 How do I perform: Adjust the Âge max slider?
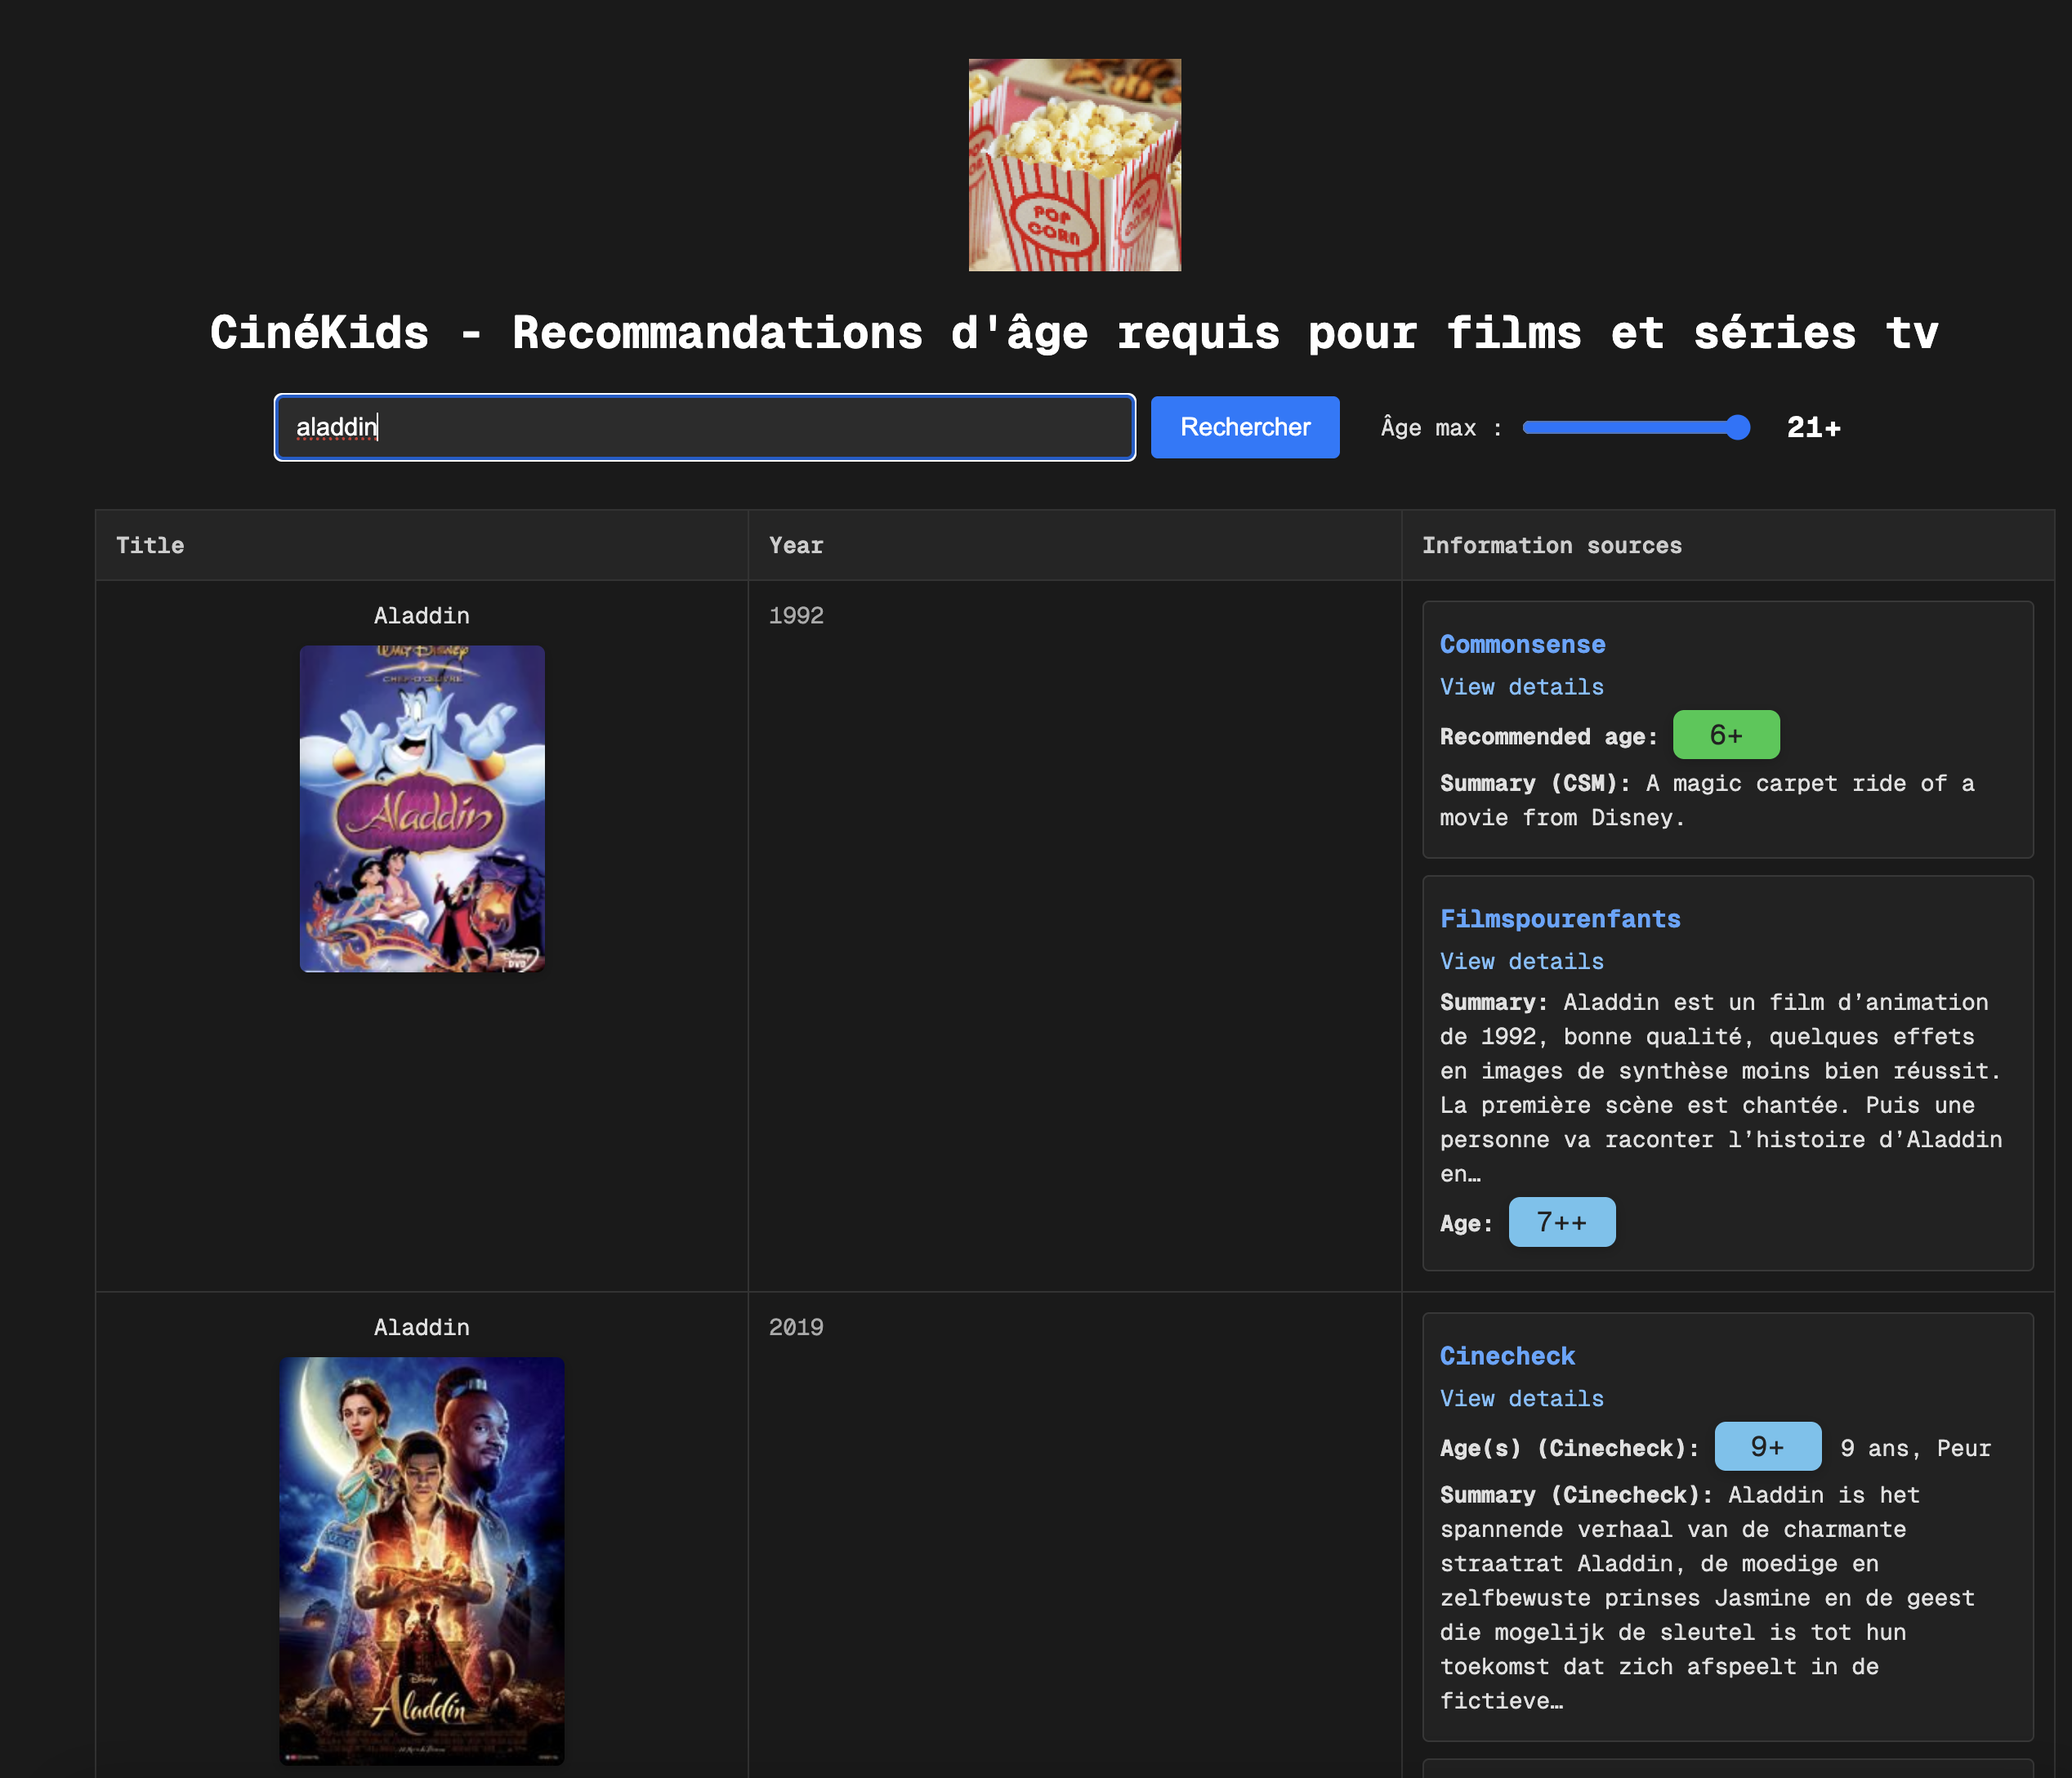[1636, 428]
